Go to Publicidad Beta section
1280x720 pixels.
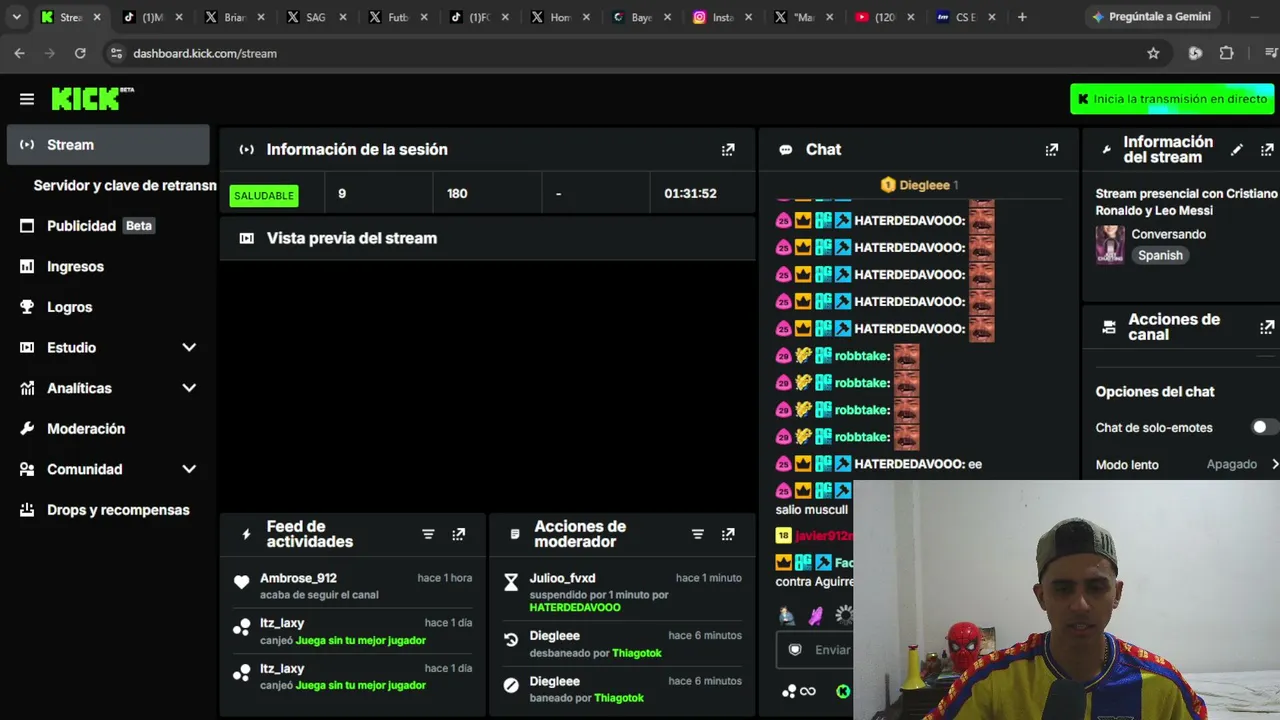coord(108,226)
